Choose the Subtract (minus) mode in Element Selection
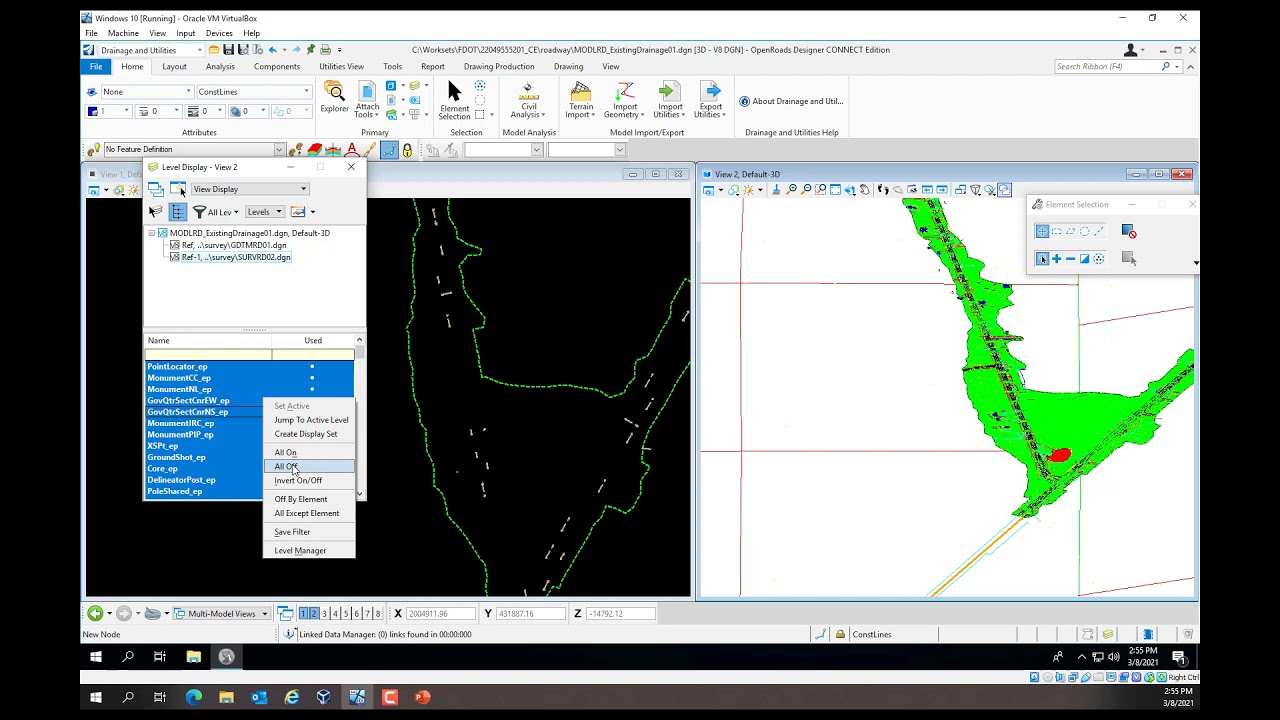This screenshot has width=1280, height=720. (1070, 259)
